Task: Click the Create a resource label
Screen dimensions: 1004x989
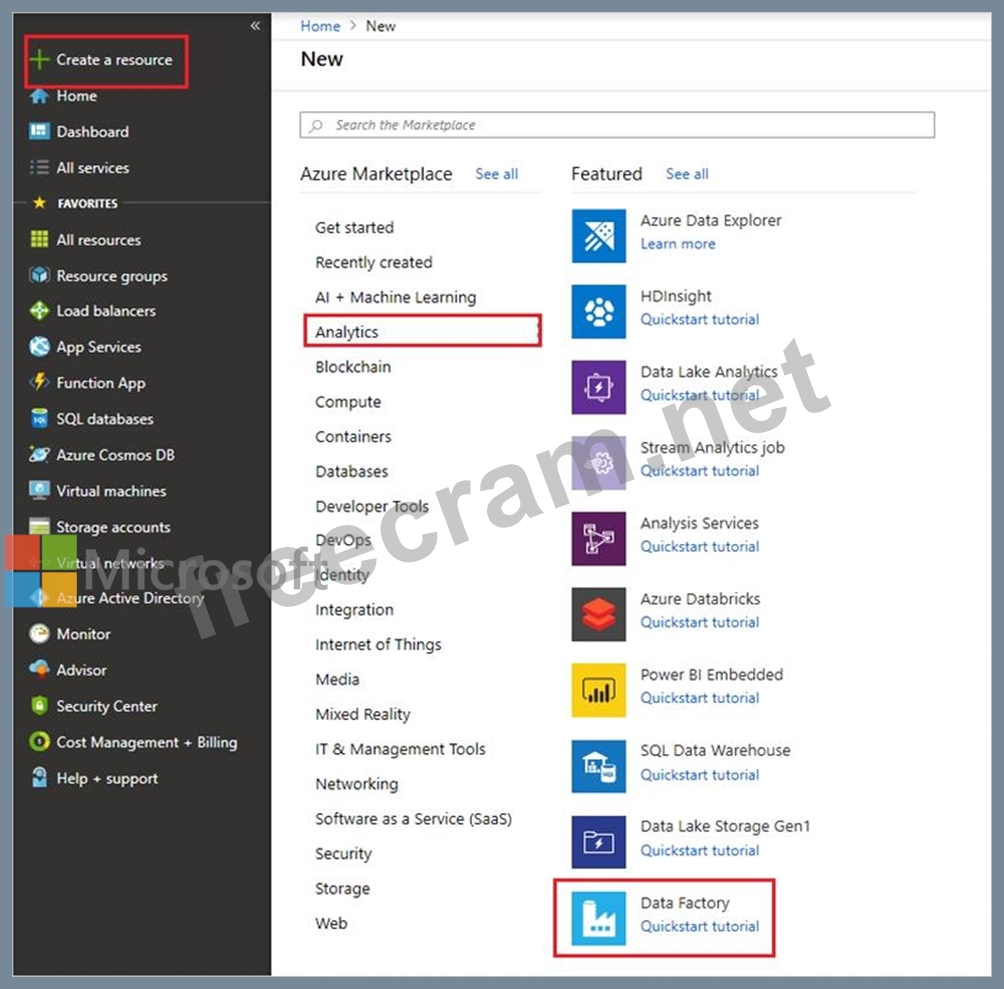Action: point(114,60)
